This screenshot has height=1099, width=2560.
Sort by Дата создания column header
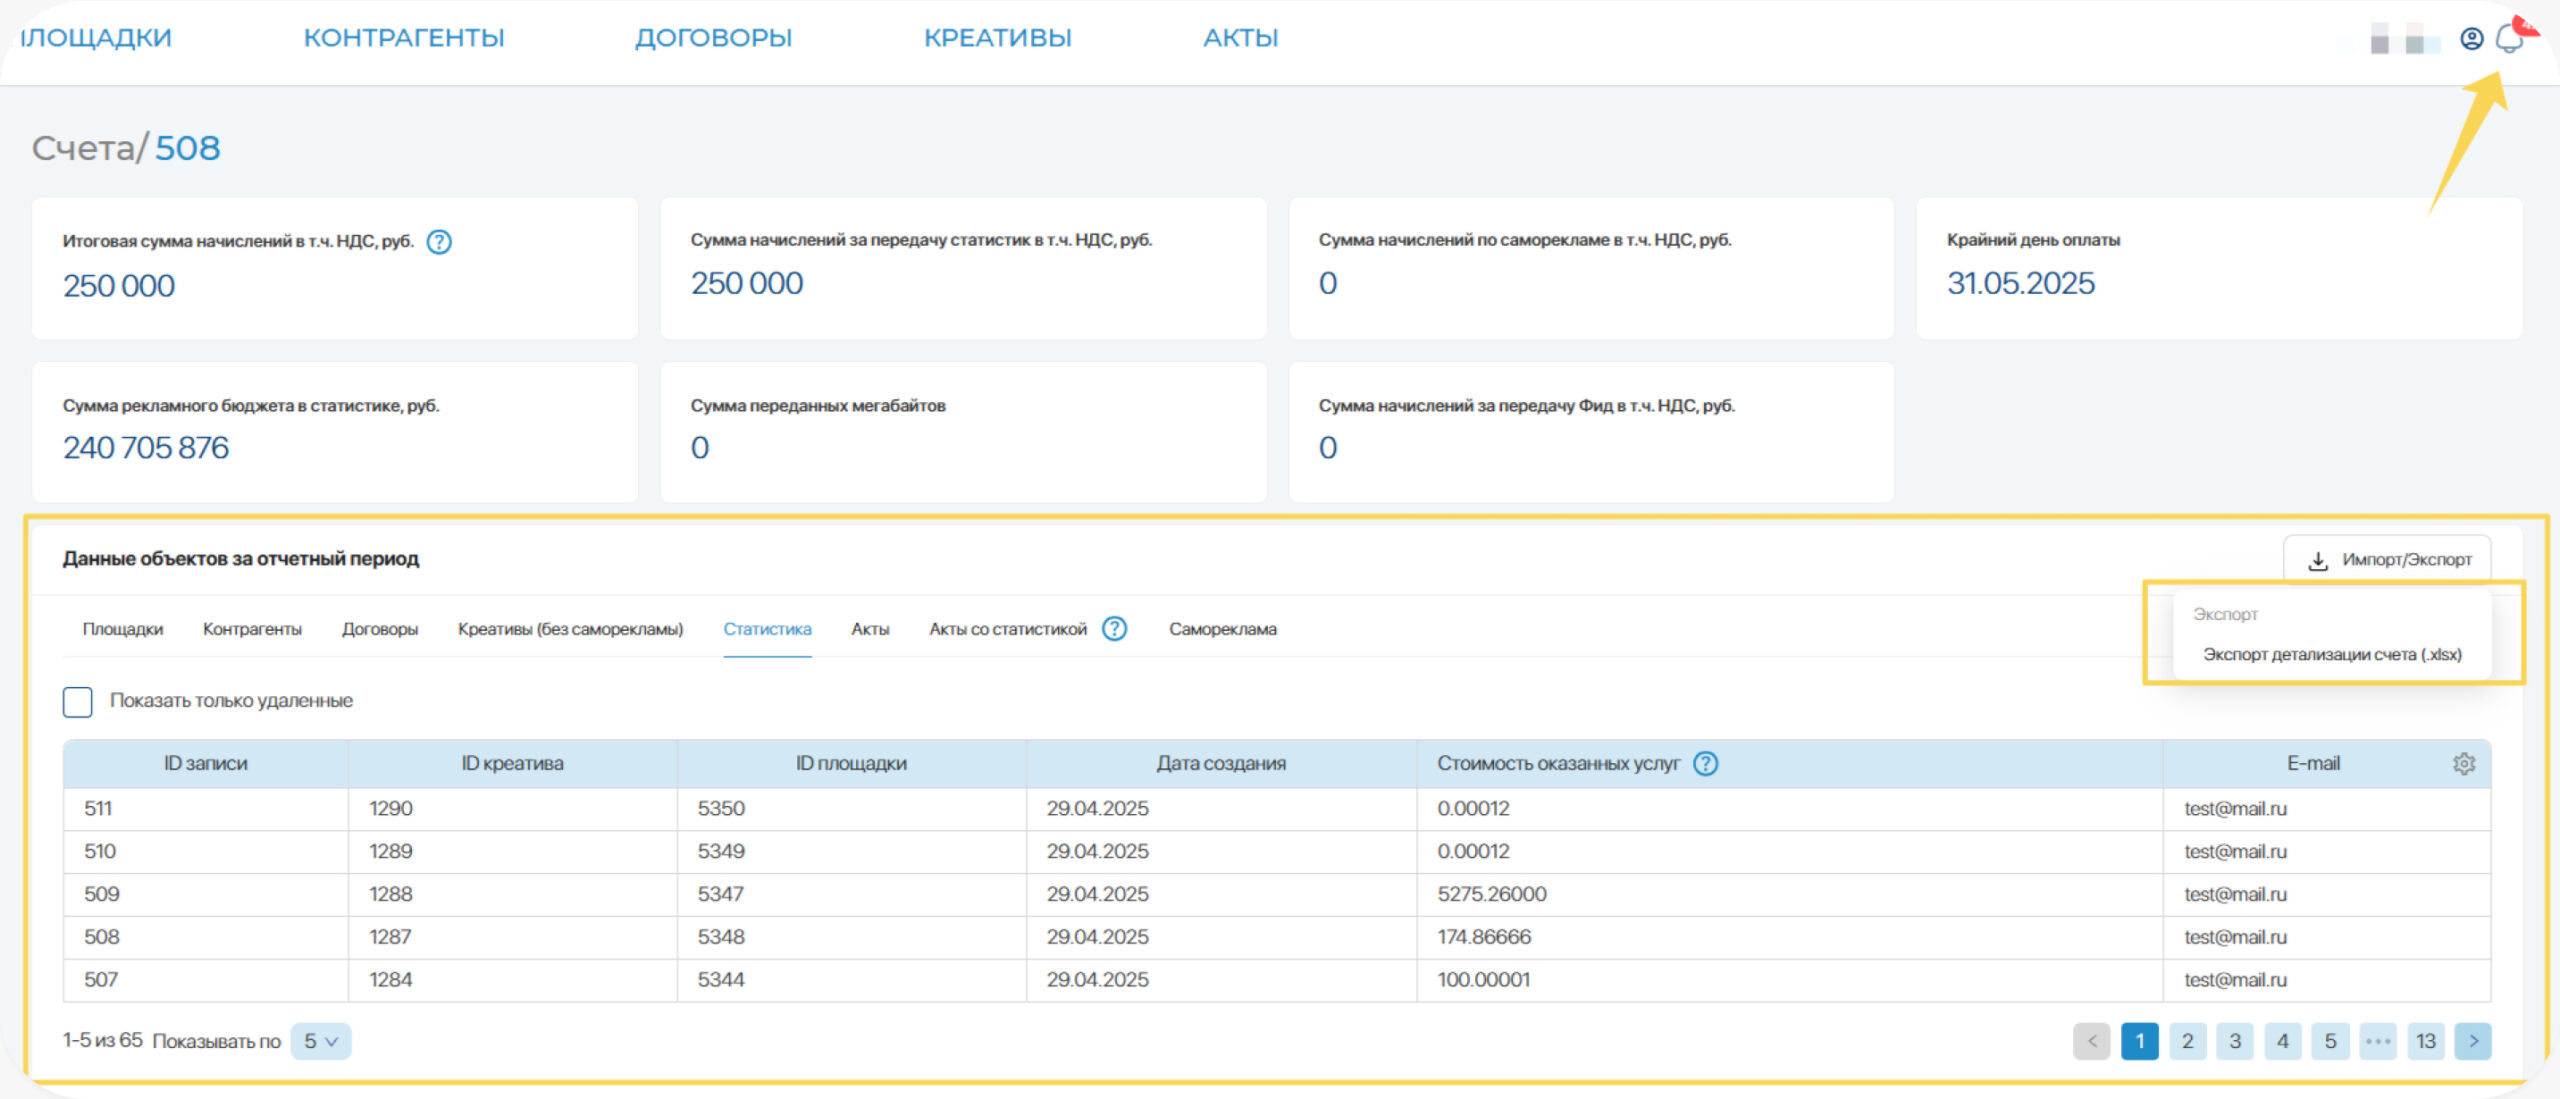(1220, 764)
